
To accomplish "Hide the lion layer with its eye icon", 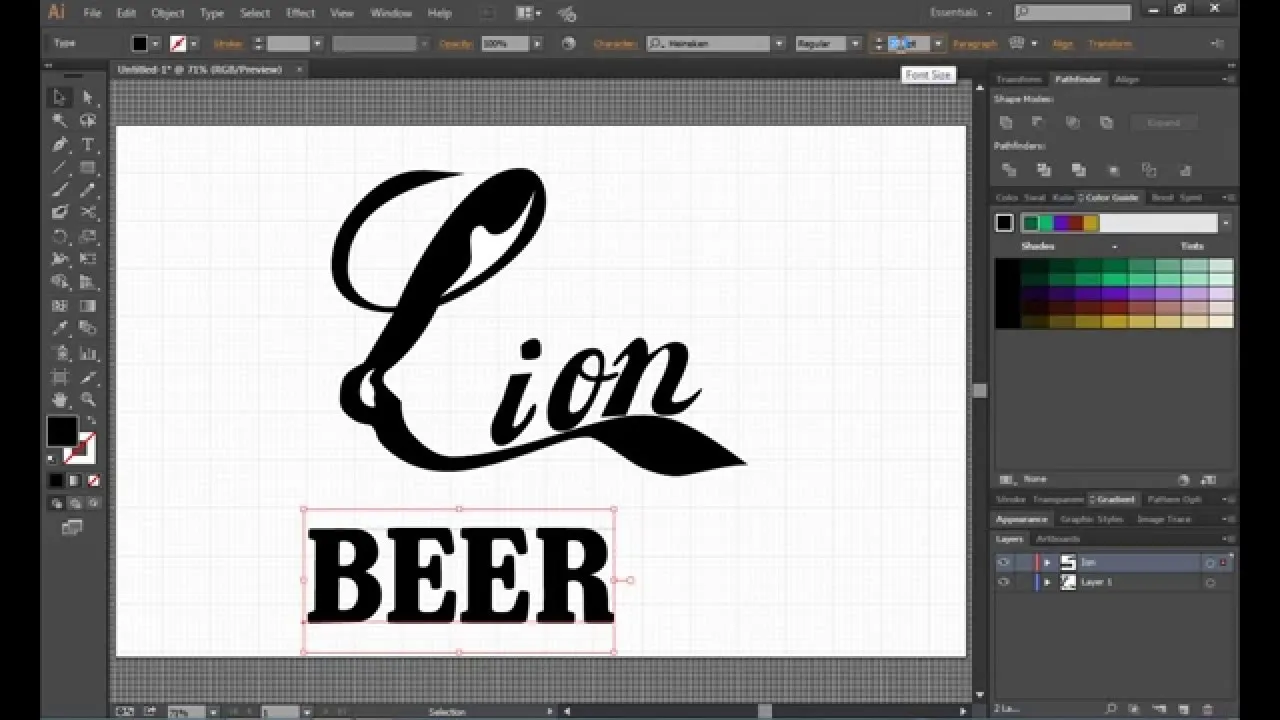I will pos(1004,562).
